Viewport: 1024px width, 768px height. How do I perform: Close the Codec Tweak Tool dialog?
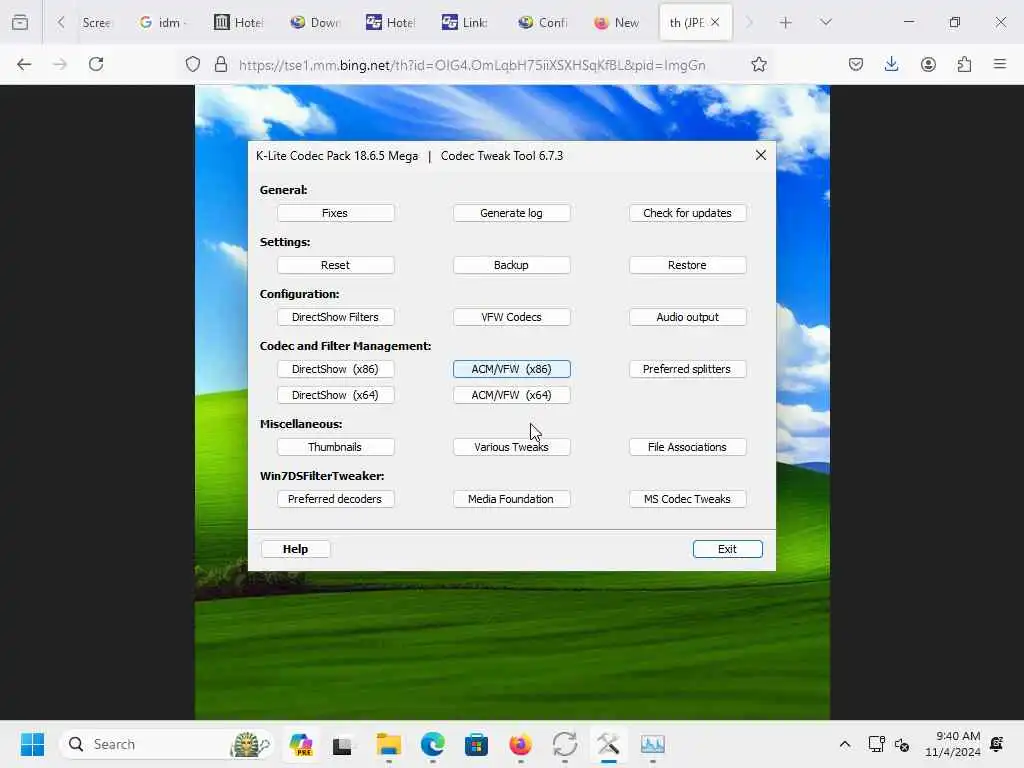point(760,155)
